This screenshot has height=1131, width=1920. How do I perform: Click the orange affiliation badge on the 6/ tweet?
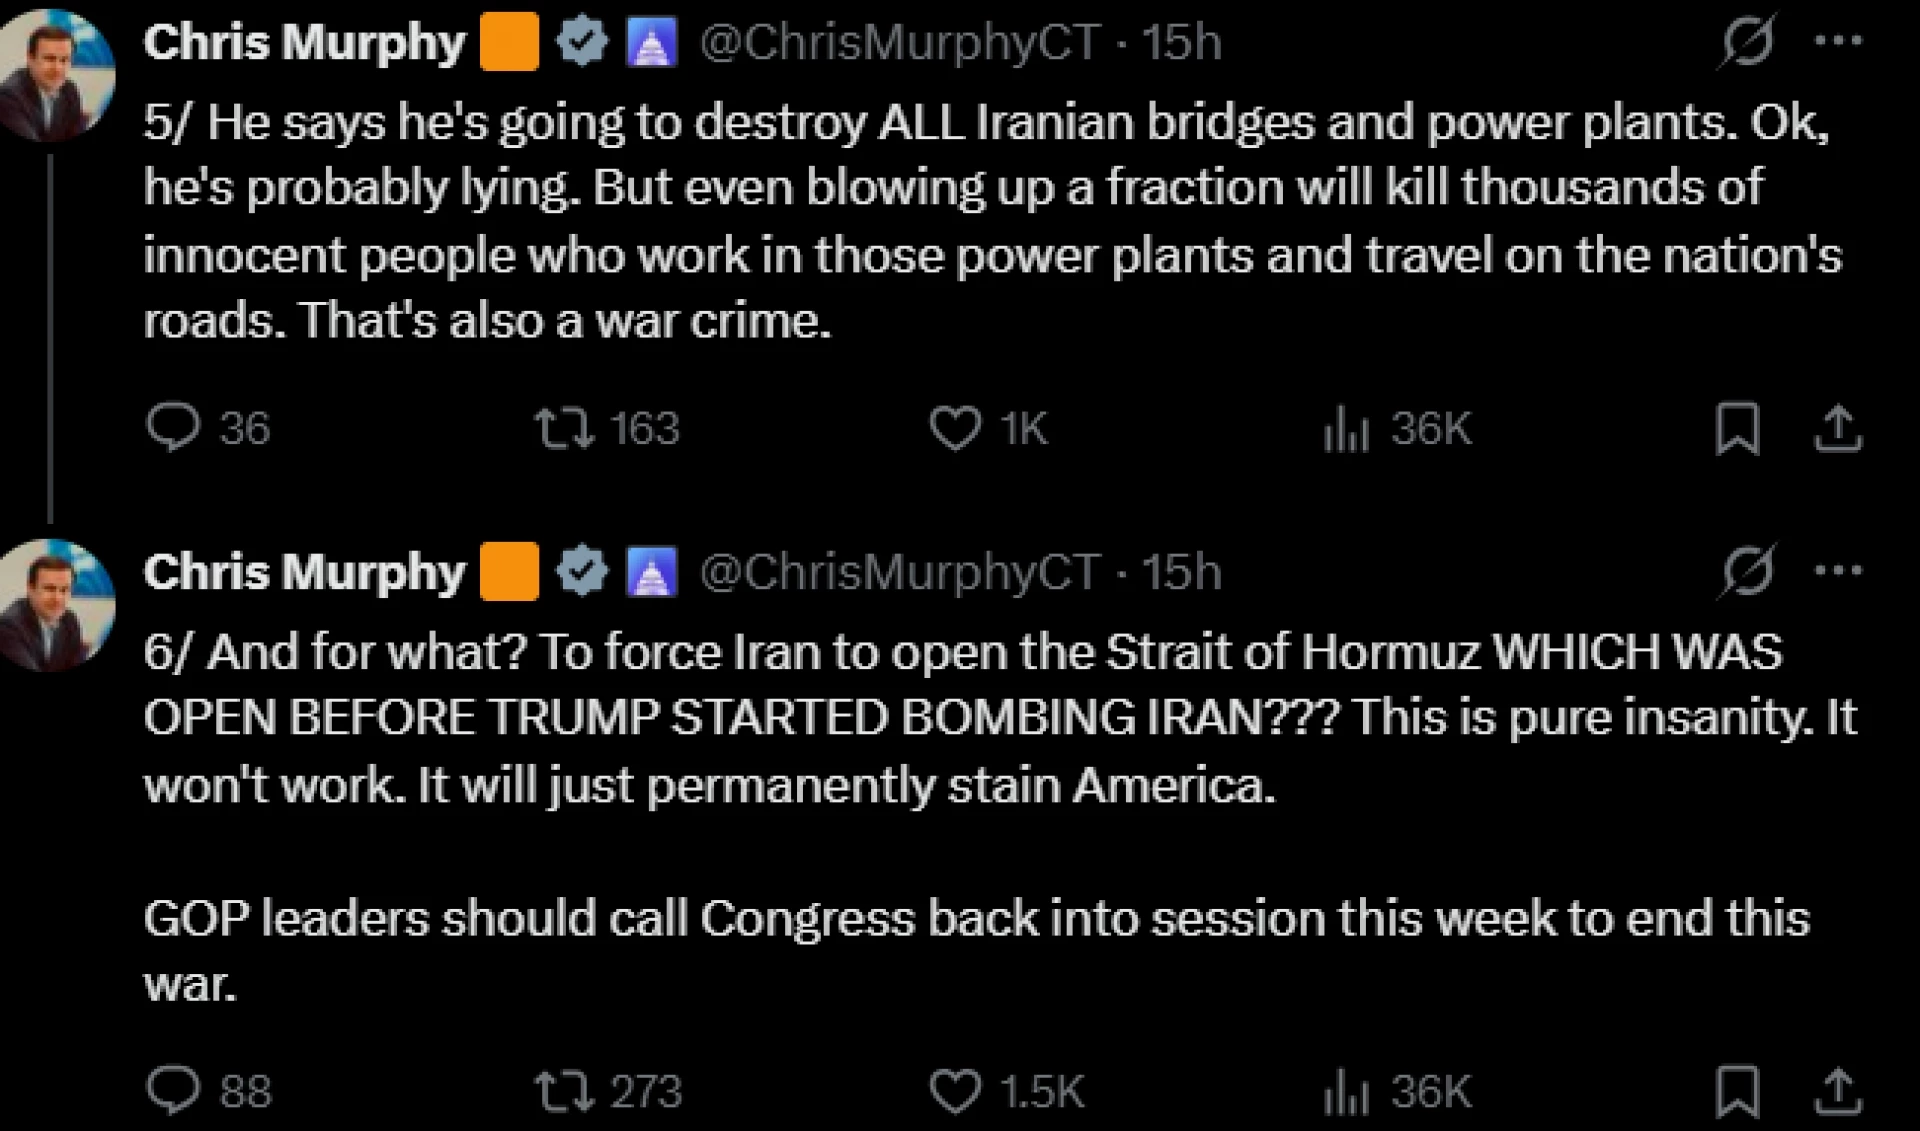point(509,572)
